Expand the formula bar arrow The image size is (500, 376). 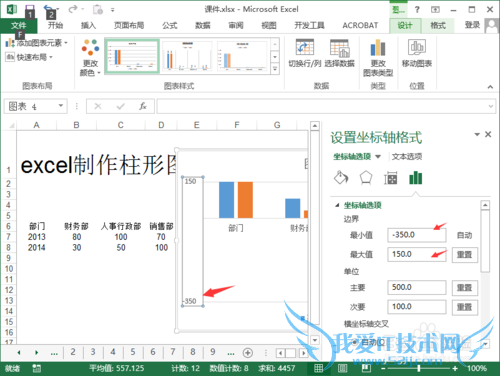[491, 106]
